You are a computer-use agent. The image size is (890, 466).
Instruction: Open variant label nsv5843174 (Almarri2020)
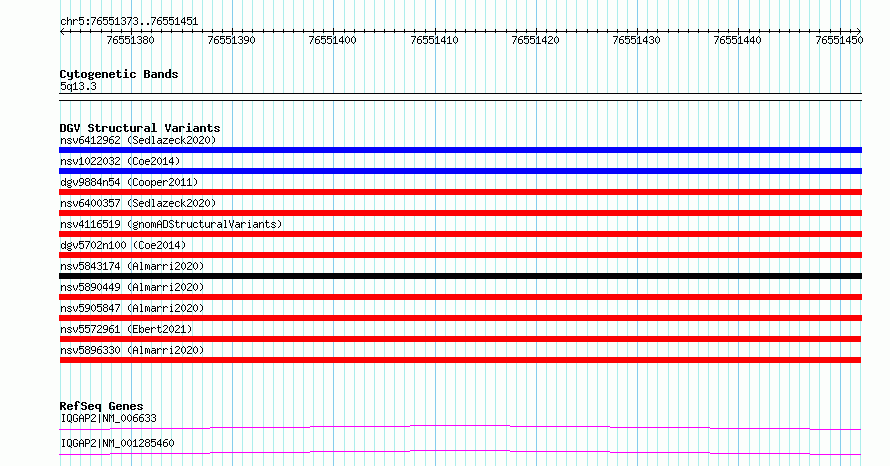tap(132, 266)
